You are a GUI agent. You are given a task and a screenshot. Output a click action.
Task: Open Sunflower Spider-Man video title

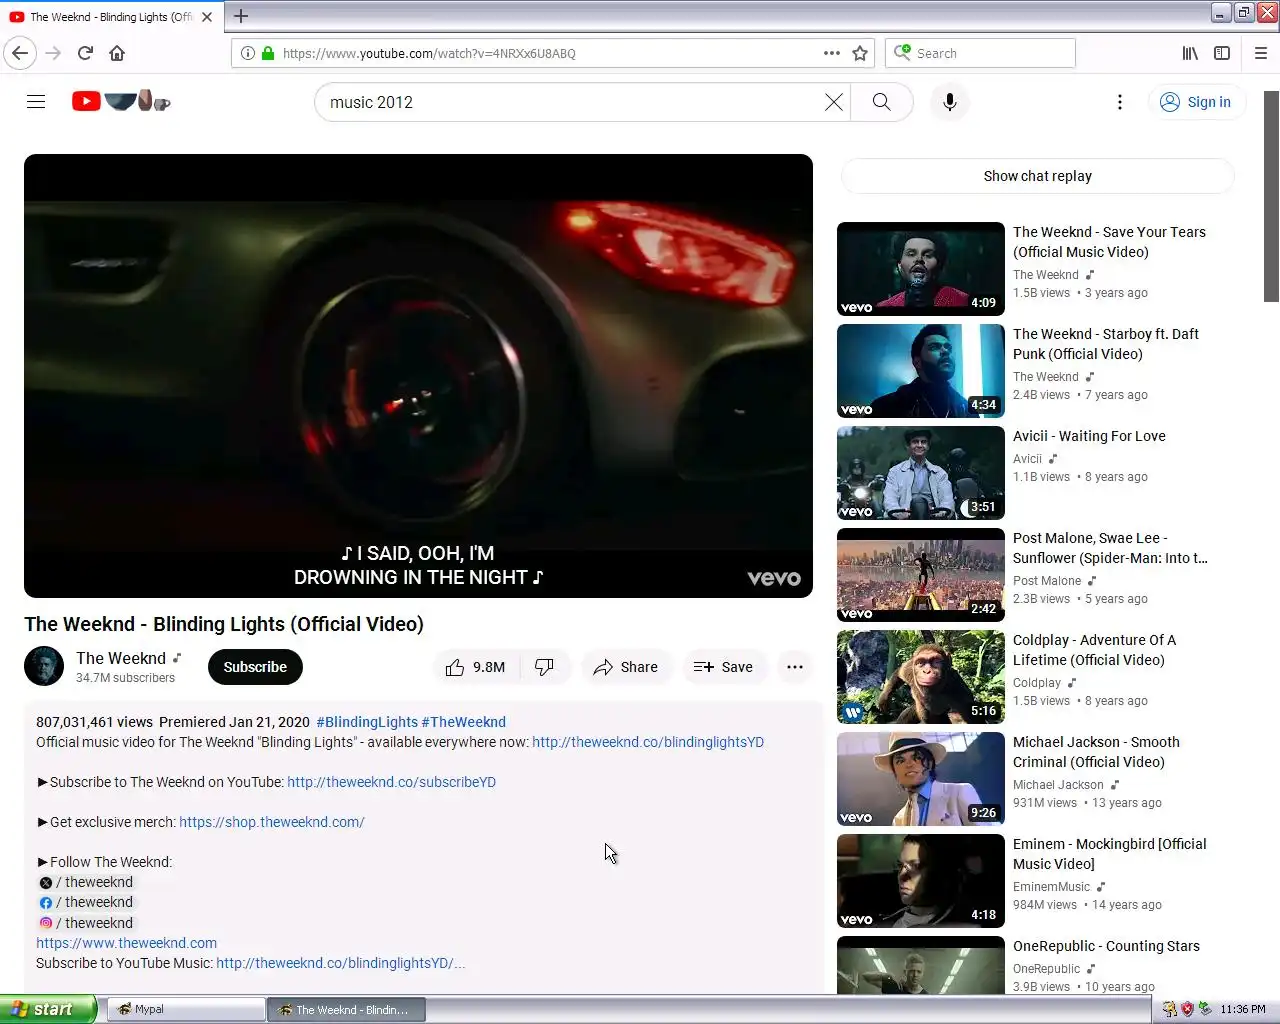(x=1110, y=548)
